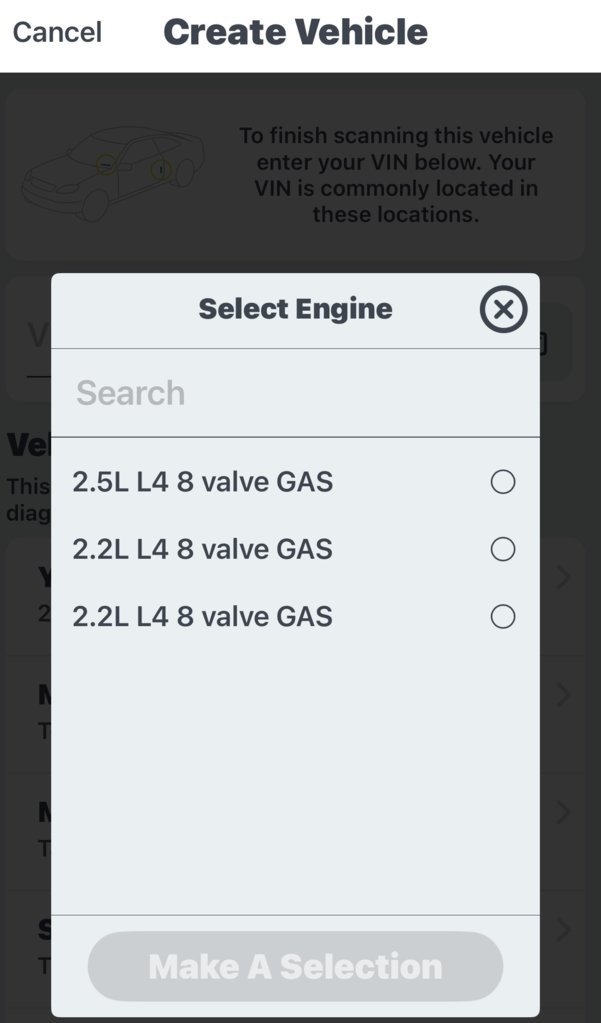Open the last dimmed row chevron beside the button
The image size is (601, 1023).
(x=563, y=929)
